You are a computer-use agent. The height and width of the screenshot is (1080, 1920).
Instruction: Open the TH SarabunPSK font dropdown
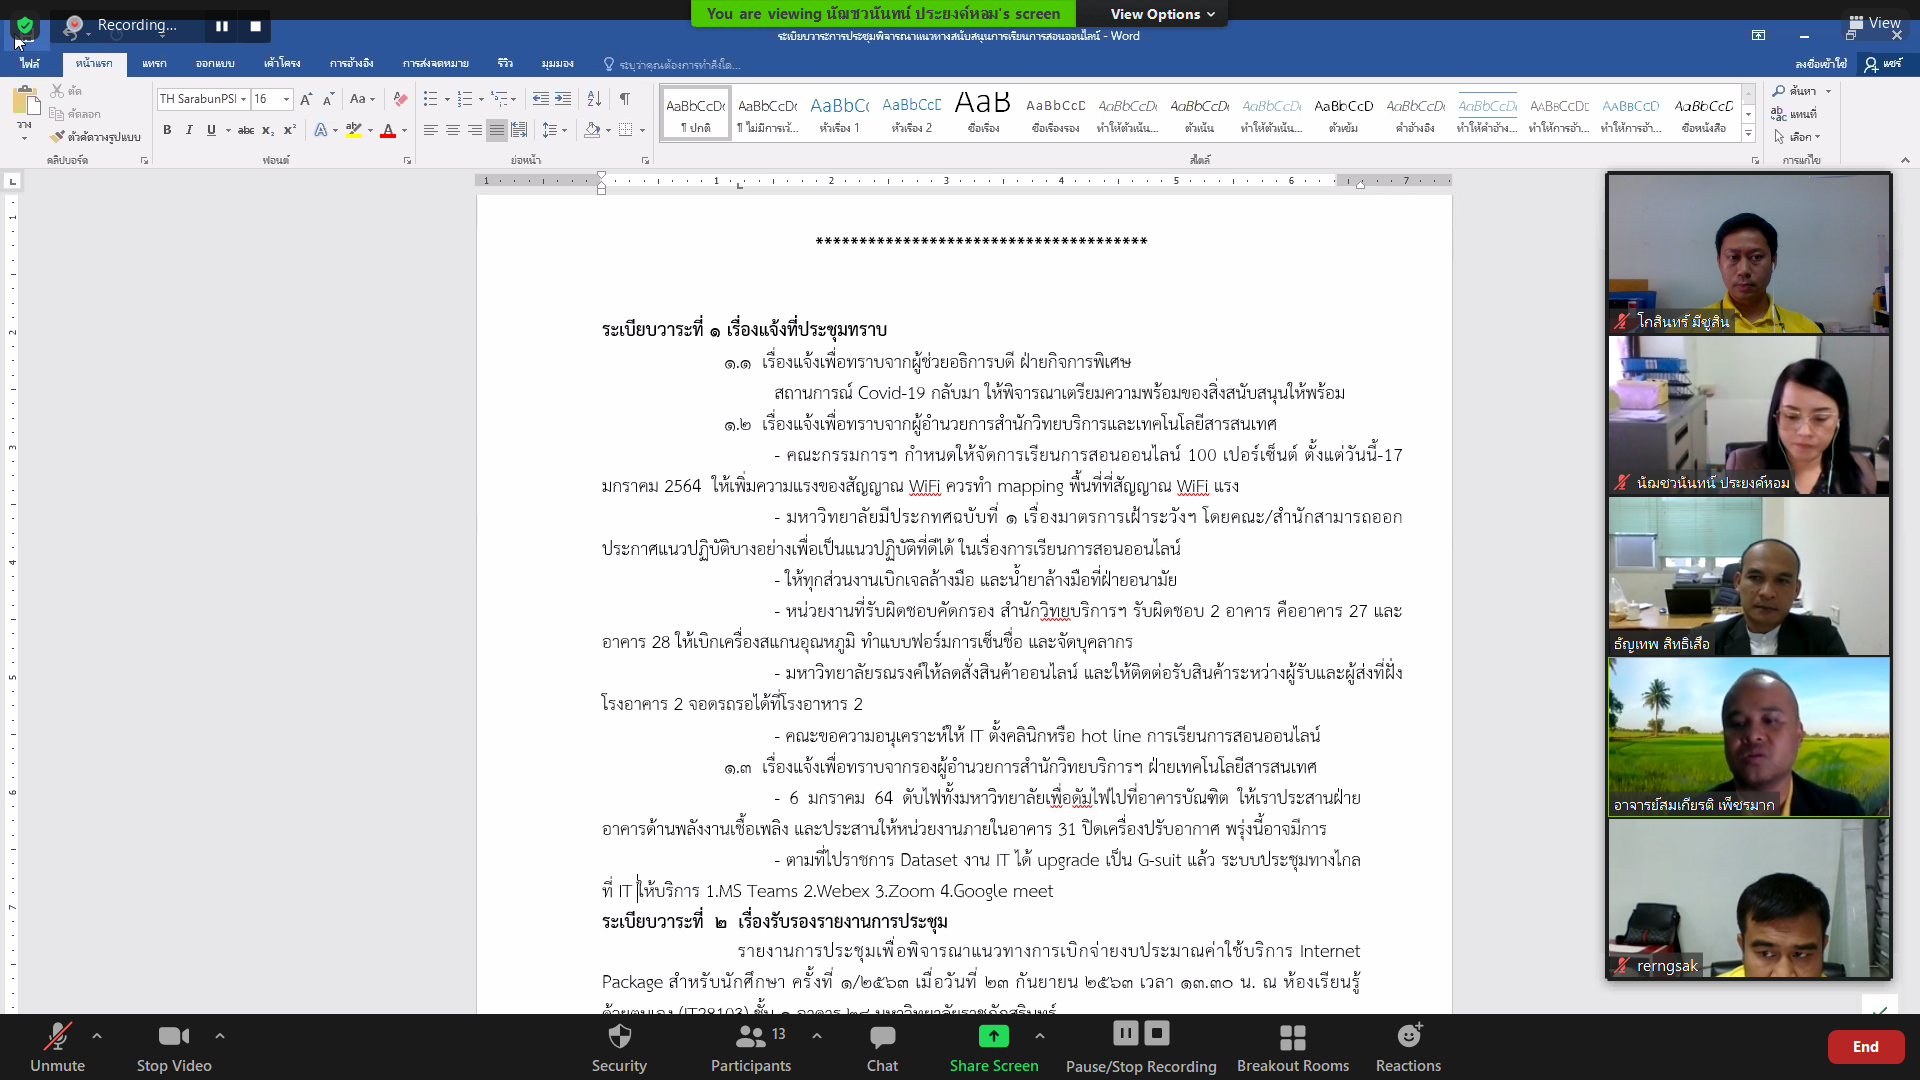(x=243, y=99)
